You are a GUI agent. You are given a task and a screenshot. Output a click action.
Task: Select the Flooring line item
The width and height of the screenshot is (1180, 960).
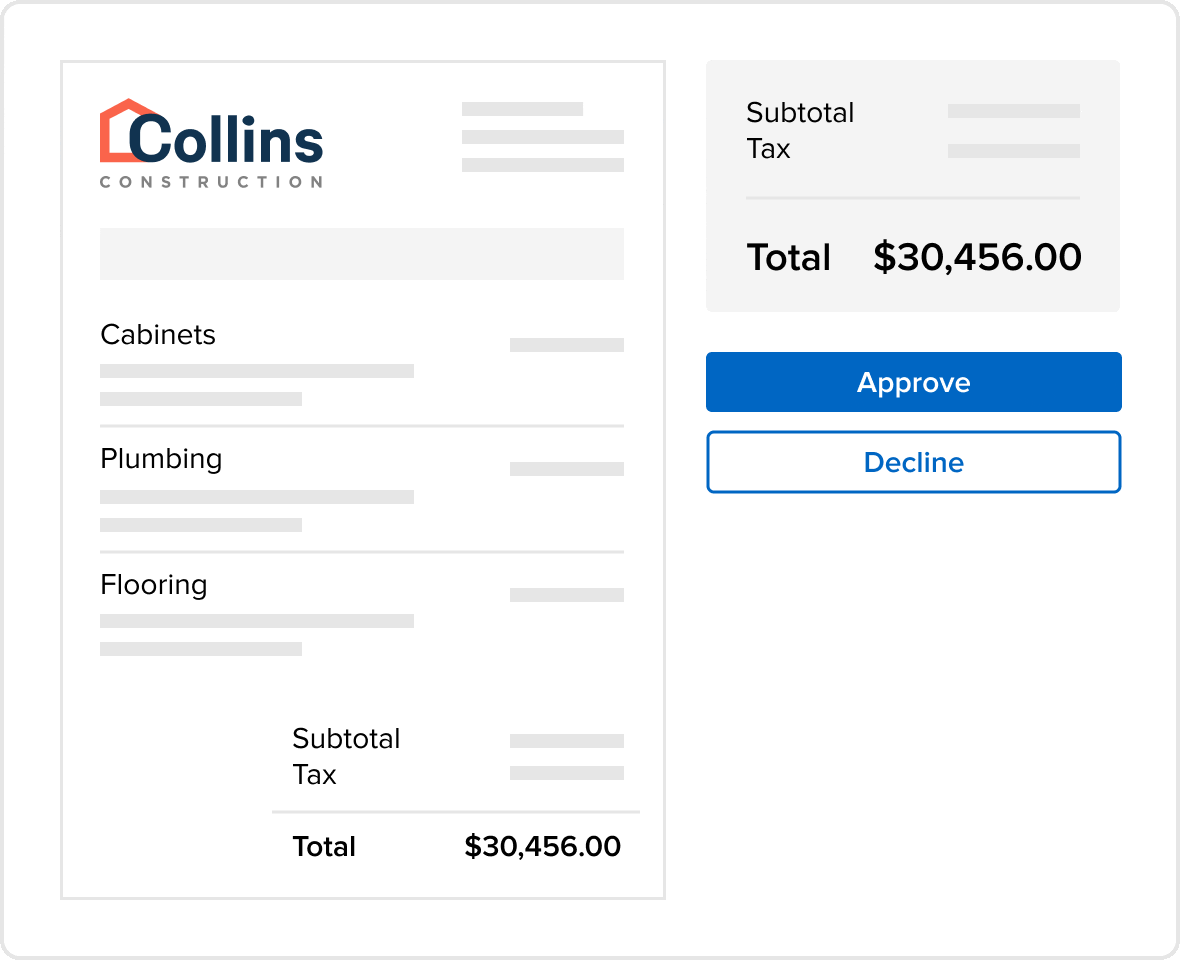point(362,615)
